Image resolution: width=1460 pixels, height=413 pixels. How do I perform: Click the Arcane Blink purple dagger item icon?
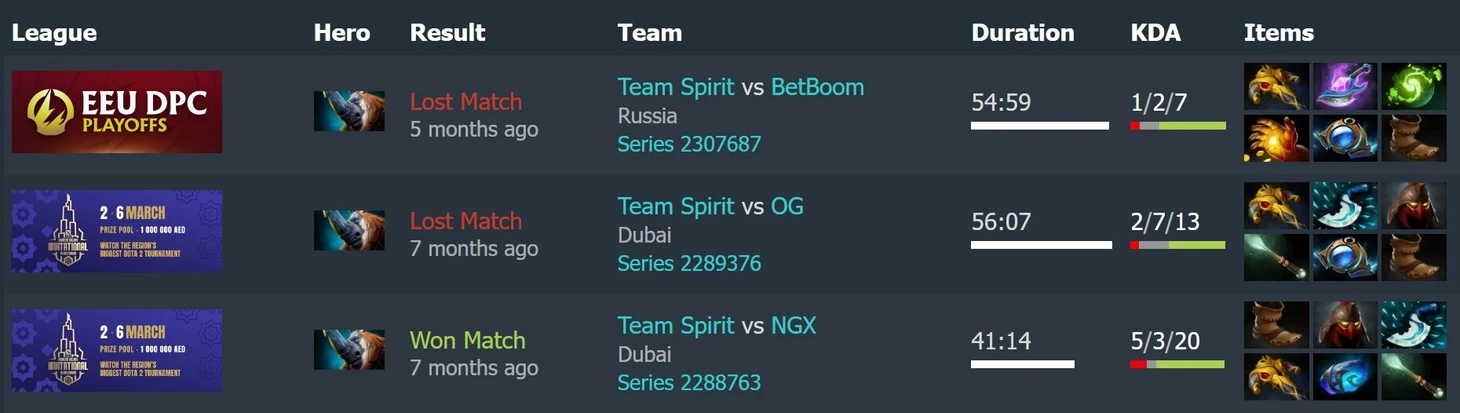[x=1345, y=87]
